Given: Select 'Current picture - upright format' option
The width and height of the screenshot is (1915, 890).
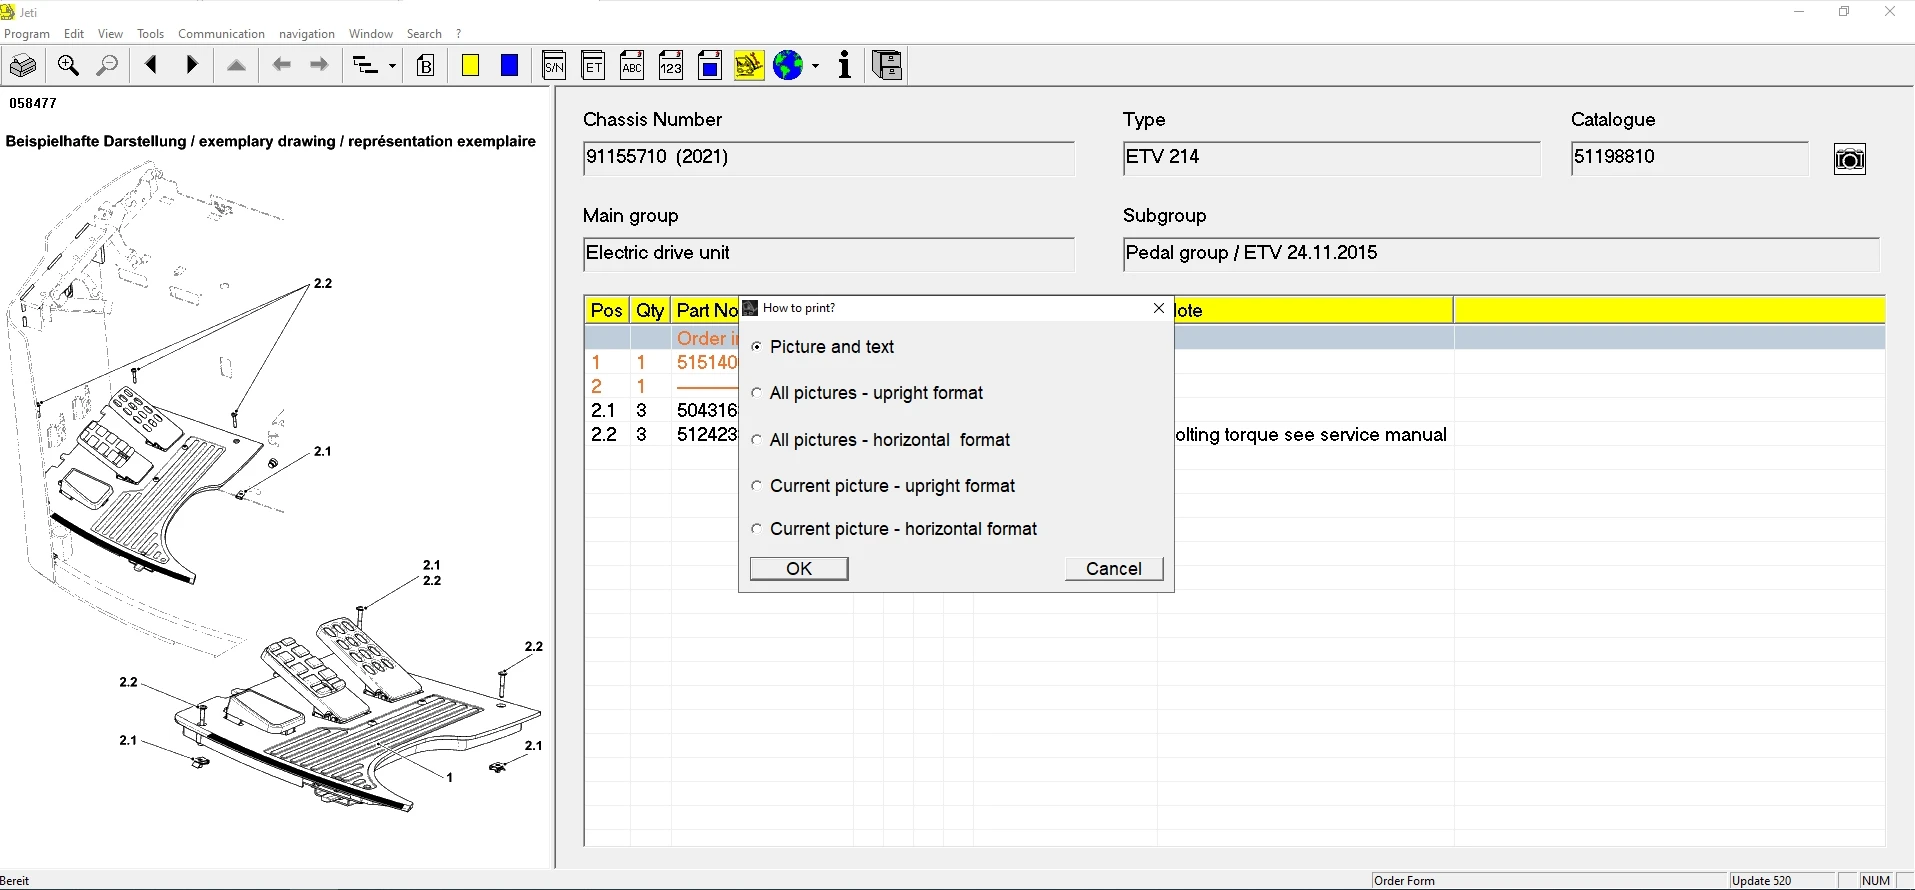Looking at the screenshot, I should click(757, 486).
